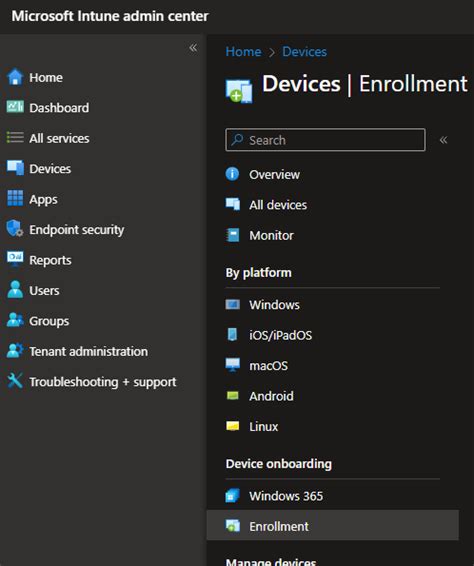Select Windows under By platform

[274, 305]
